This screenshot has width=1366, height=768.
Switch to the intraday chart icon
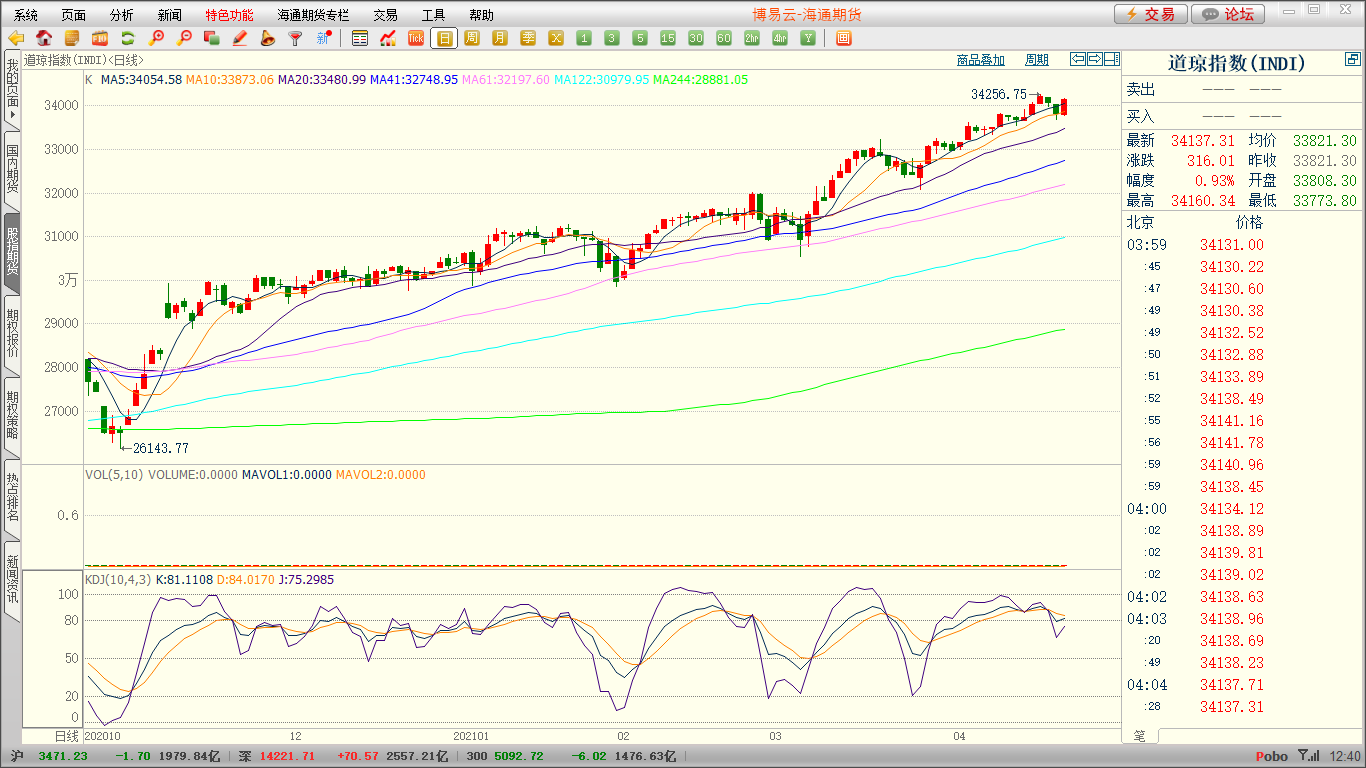click(x=388, y=38)
